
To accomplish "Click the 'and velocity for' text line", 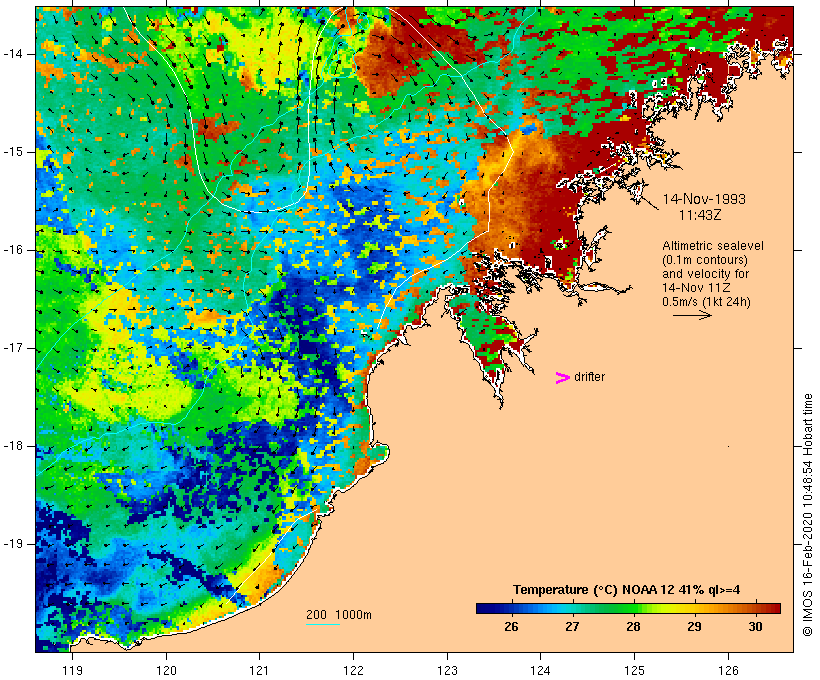I will tap(705, 274).
